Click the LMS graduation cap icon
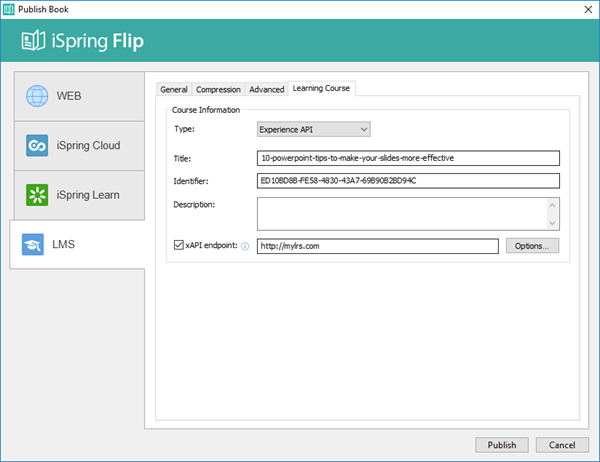 [x=33, y=244]
